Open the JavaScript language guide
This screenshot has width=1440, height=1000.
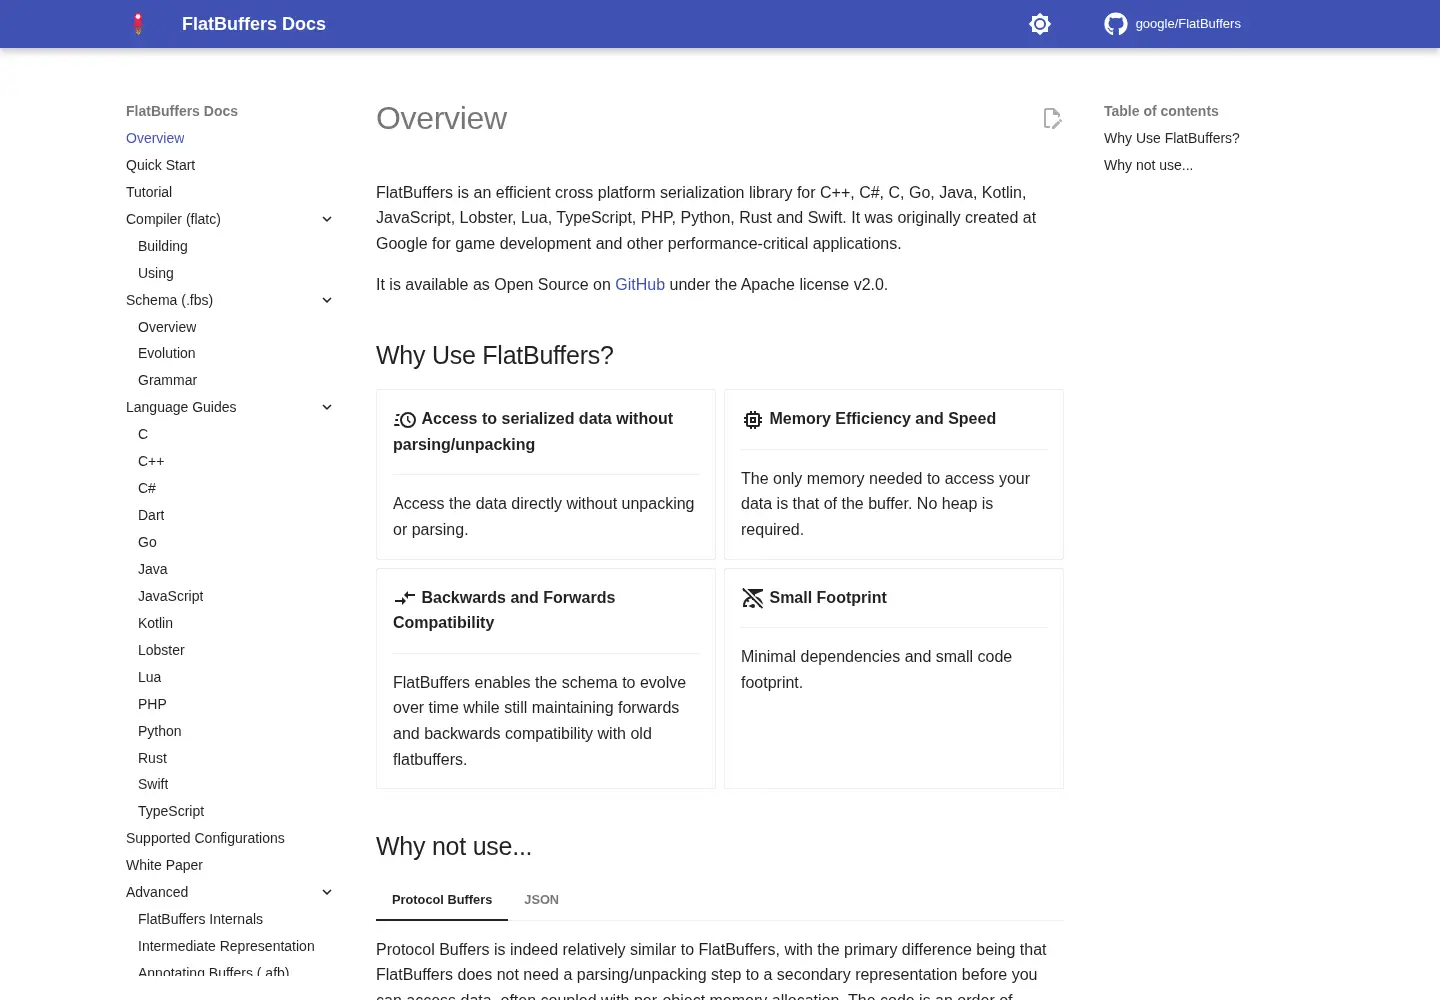pyautogui.click(x=171, y=596)
